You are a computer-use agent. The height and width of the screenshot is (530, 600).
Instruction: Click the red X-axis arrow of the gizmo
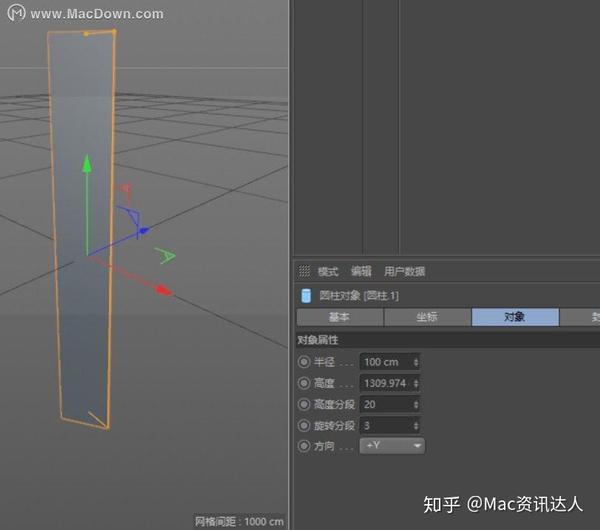click(x=163, y=291)
